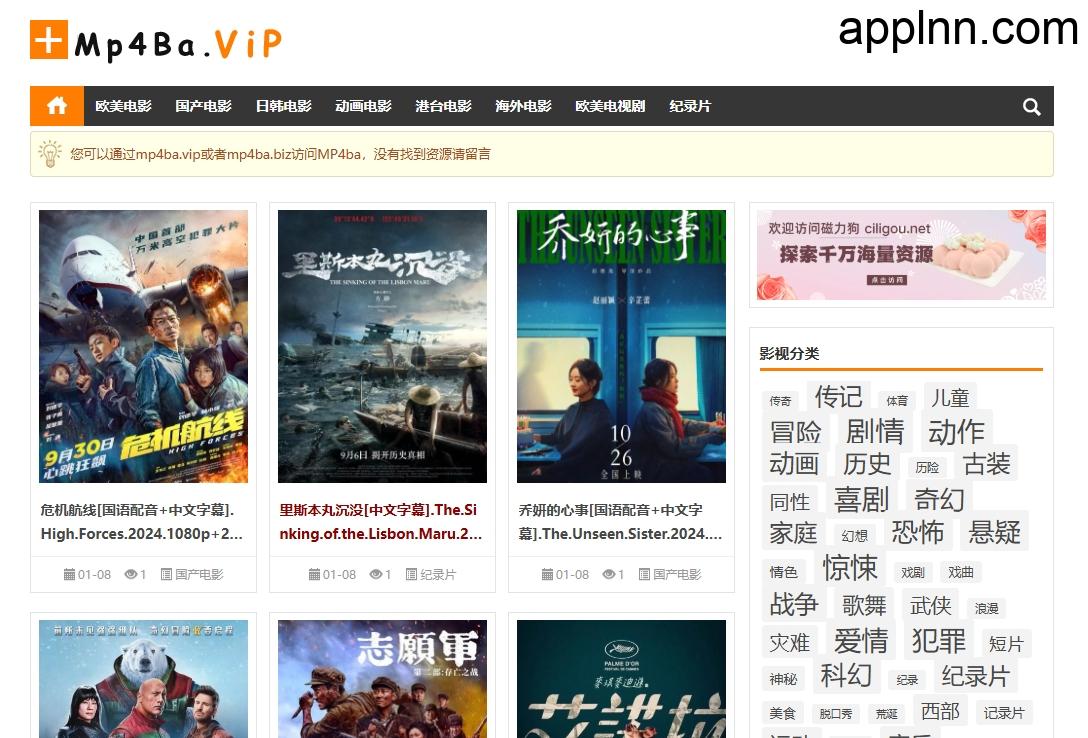
Task: Select 国产电影 in navigation bar
Action: (x=203, y=106)
